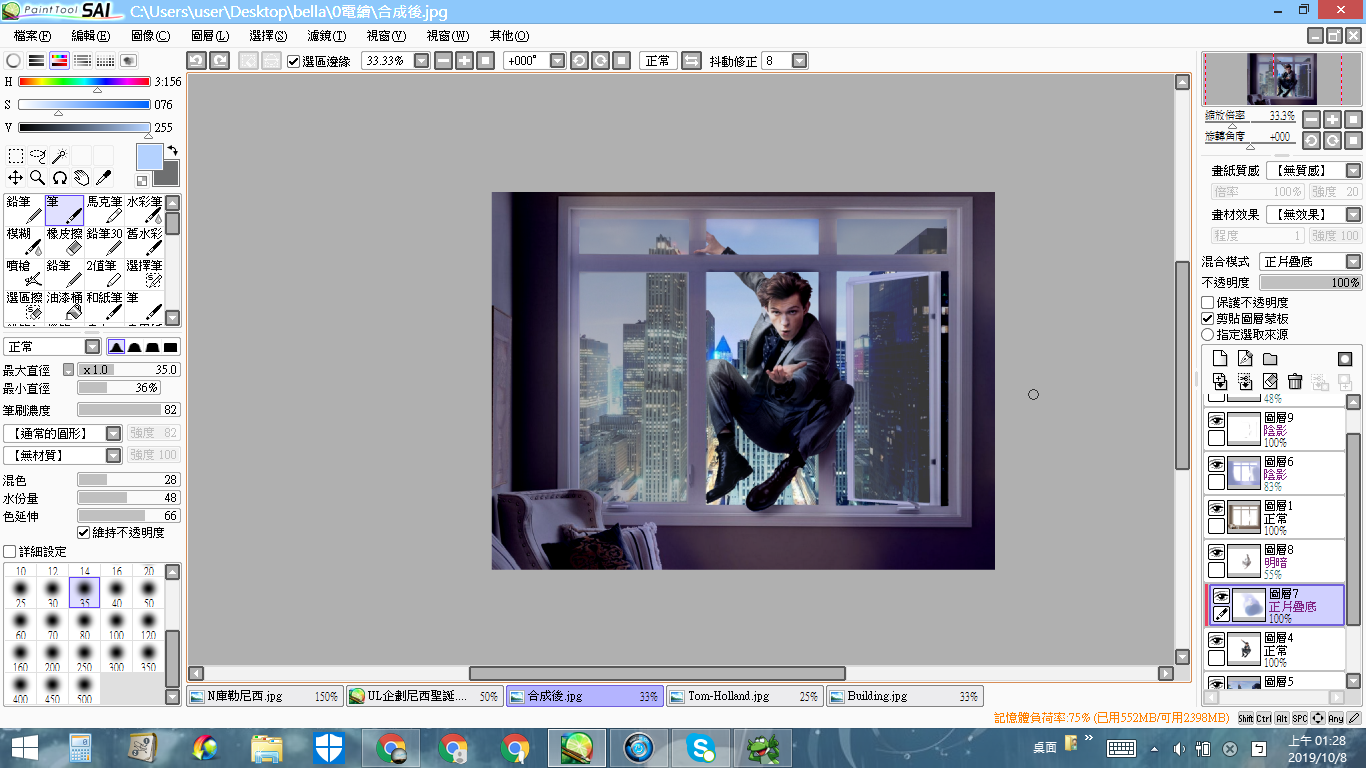Select the rotate view tool
The image size is (1366, 768).
[x=59, y=178]
